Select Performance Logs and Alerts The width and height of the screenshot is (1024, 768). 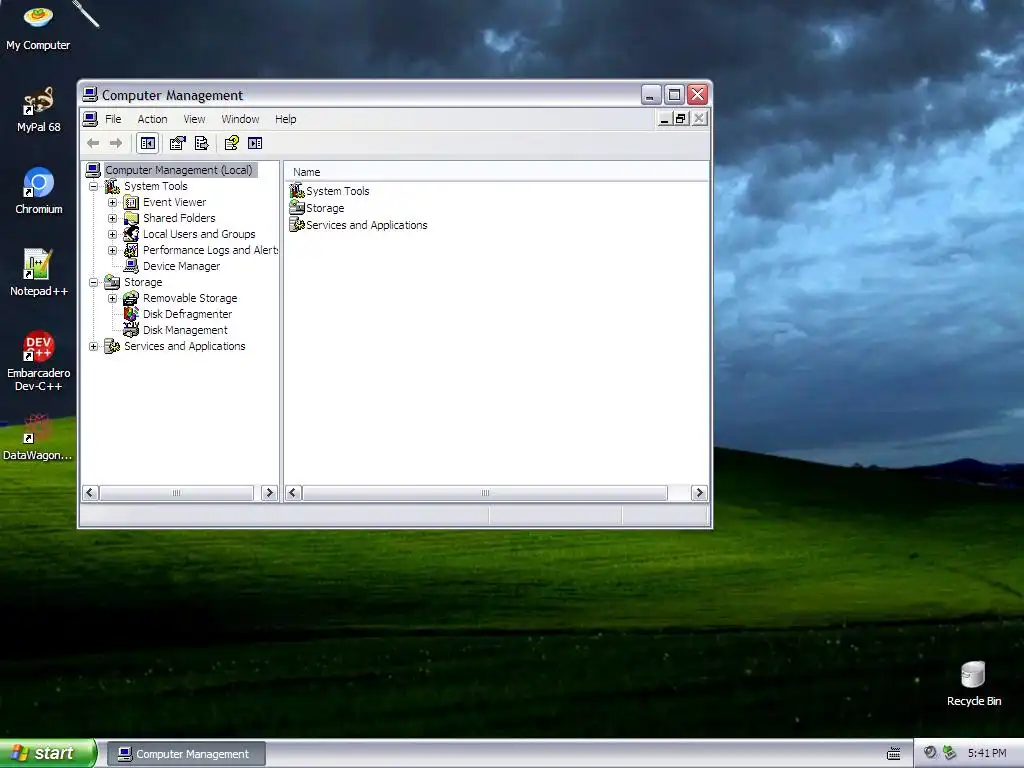210,250
